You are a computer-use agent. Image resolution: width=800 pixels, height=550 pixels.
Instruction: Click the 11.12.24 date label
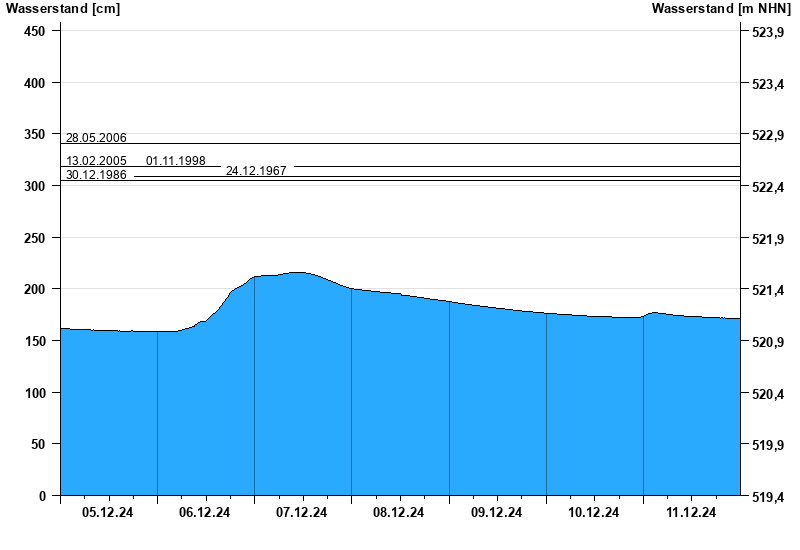point(691,513)
